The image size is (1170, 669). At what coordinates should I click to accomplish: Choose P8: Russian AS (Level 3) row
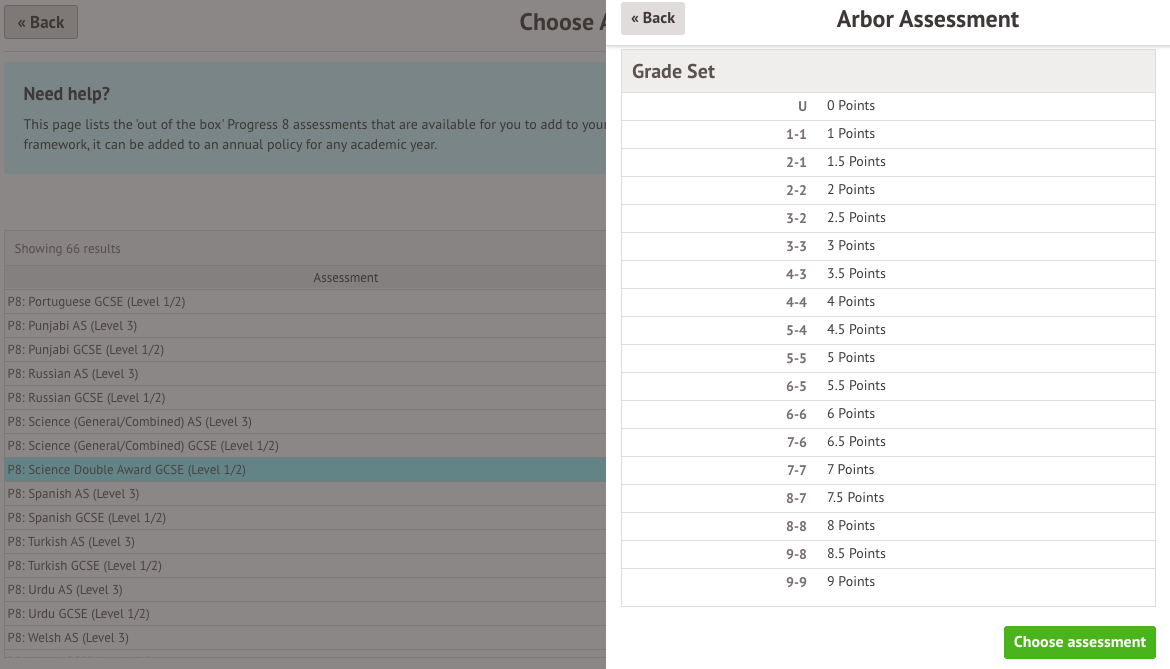72,374
